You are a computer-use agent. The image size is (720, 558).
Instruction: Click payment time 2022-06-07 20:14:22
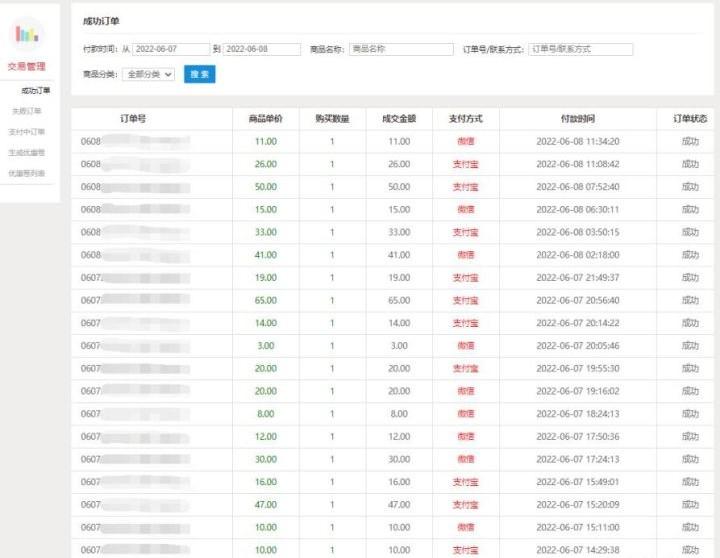pos(578,323)
